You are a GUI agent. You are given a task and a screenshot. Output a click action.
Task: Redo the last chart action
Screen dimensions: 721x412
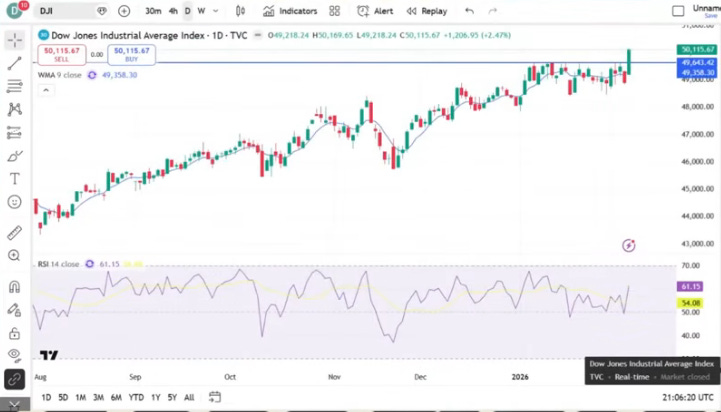click(492, 11)
